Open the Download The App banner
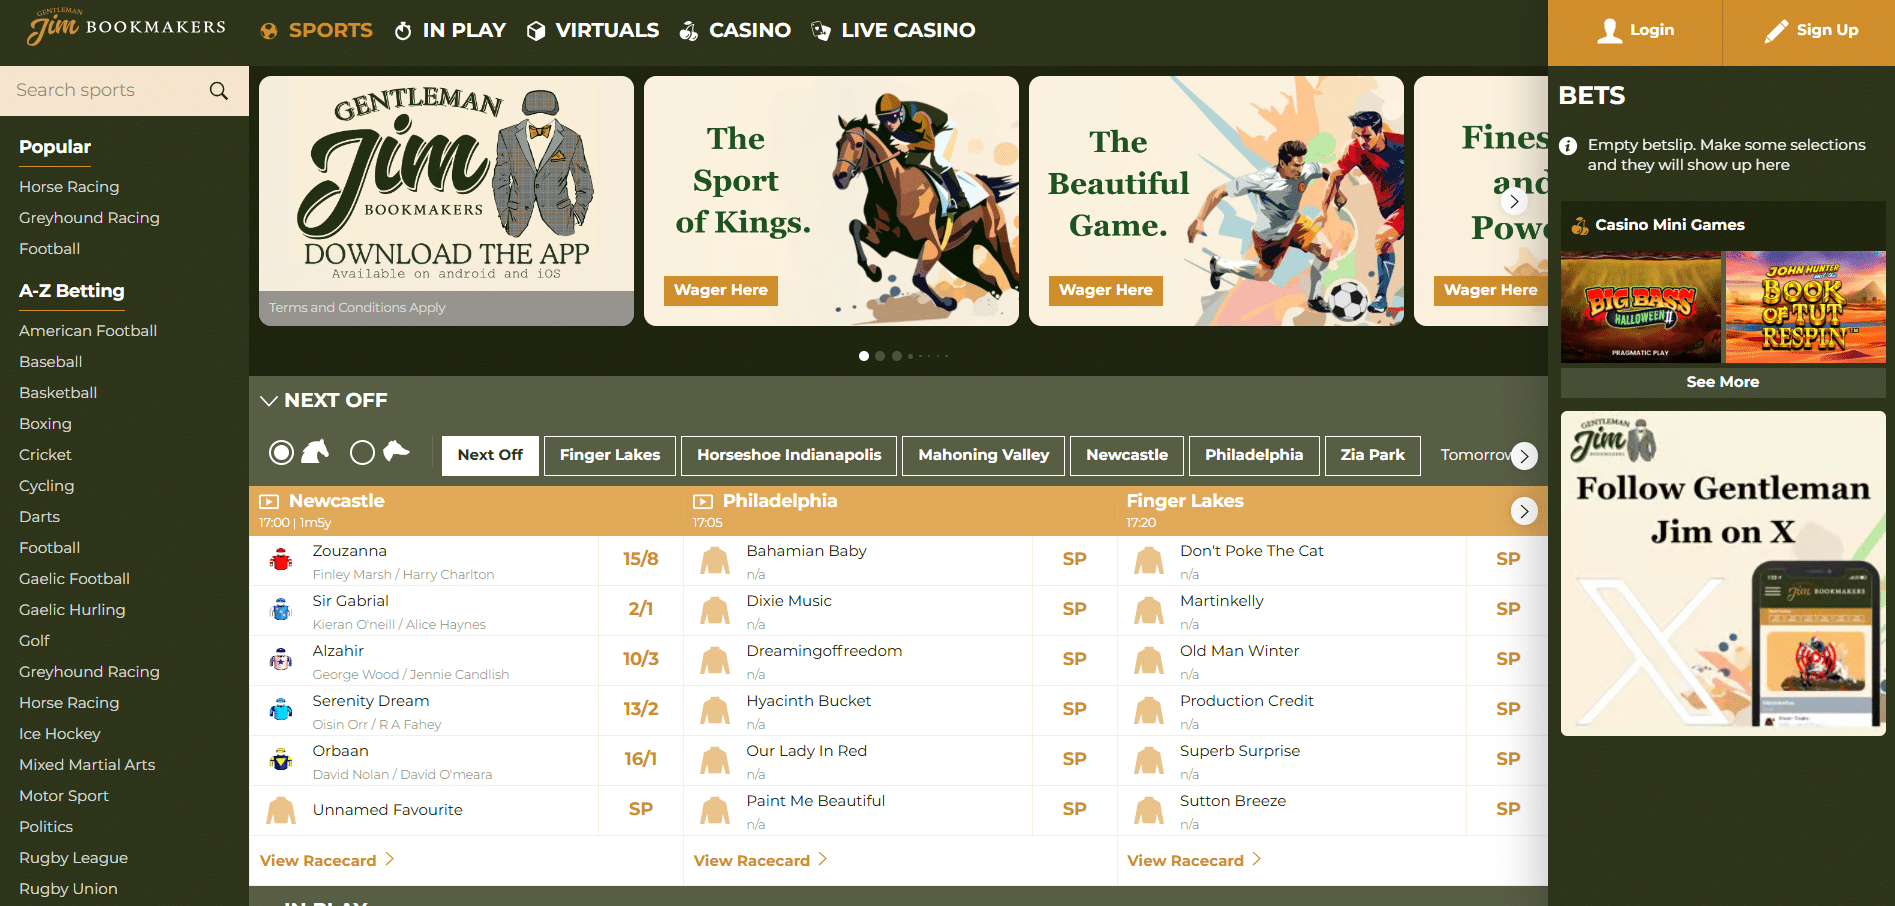Viewport: 1895px width, 906px height. (446, 201)
